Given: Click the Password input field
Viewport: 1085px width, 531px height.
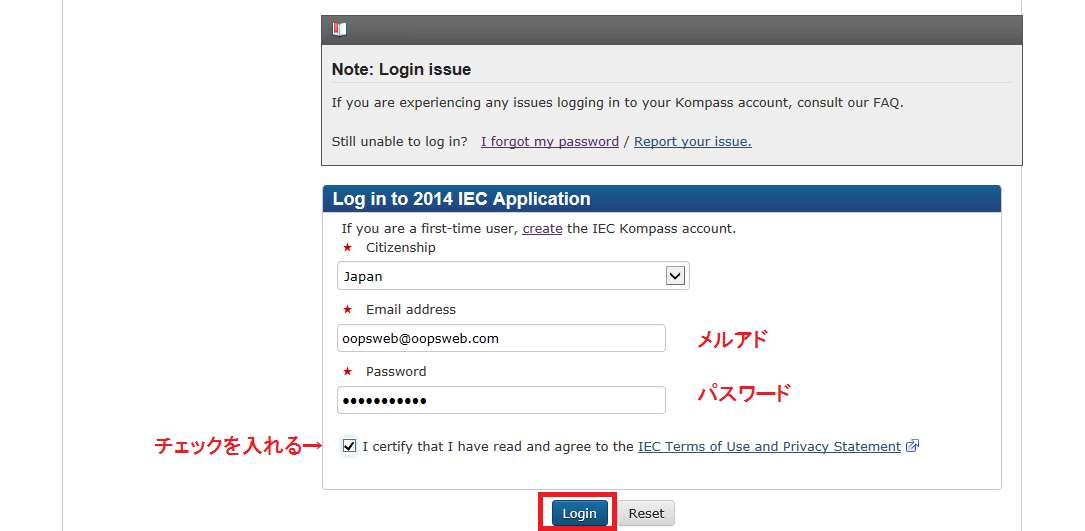Looking at the screenshot, I should coord(501,400).
